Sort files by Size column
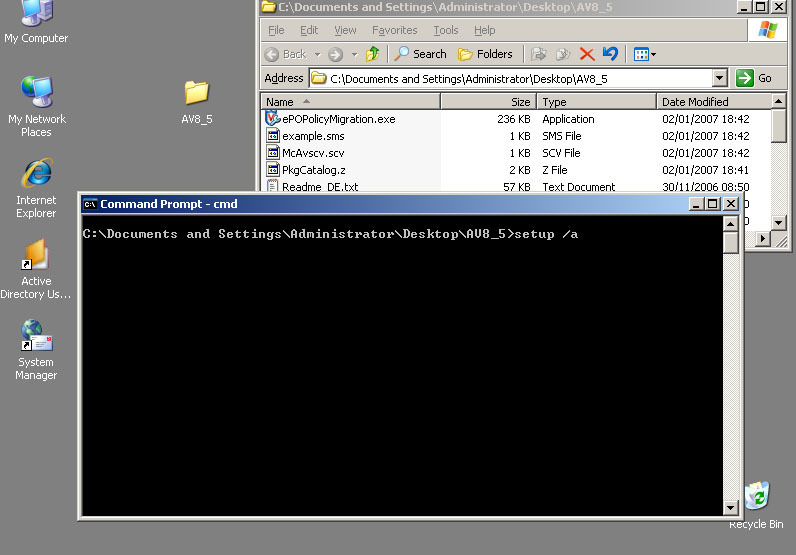 tap(488, 102)
